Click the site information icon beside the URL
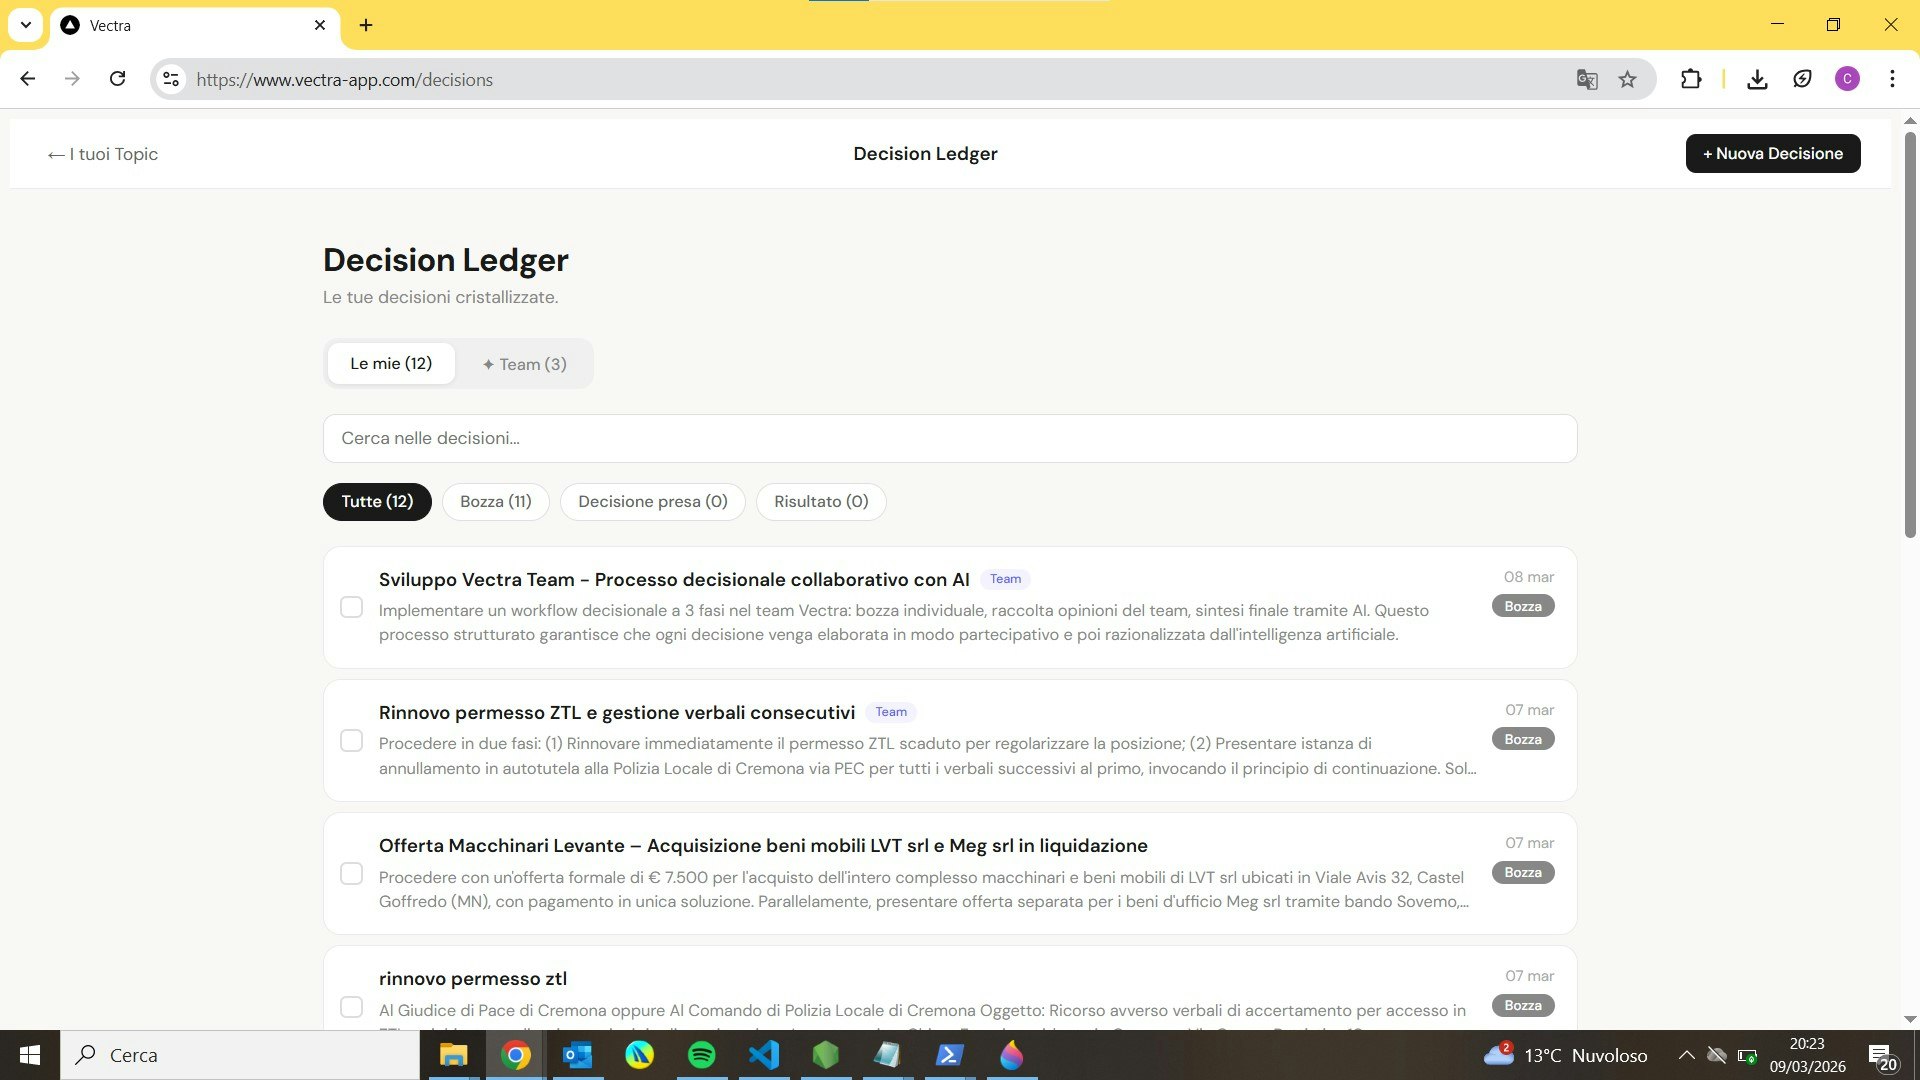 point(171,79)
